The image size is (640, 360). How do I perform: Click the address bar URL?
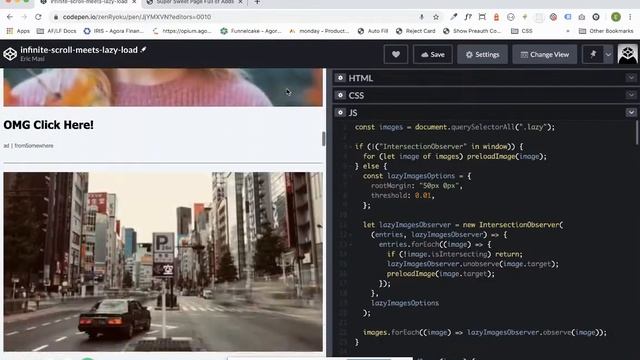[137, 17]
